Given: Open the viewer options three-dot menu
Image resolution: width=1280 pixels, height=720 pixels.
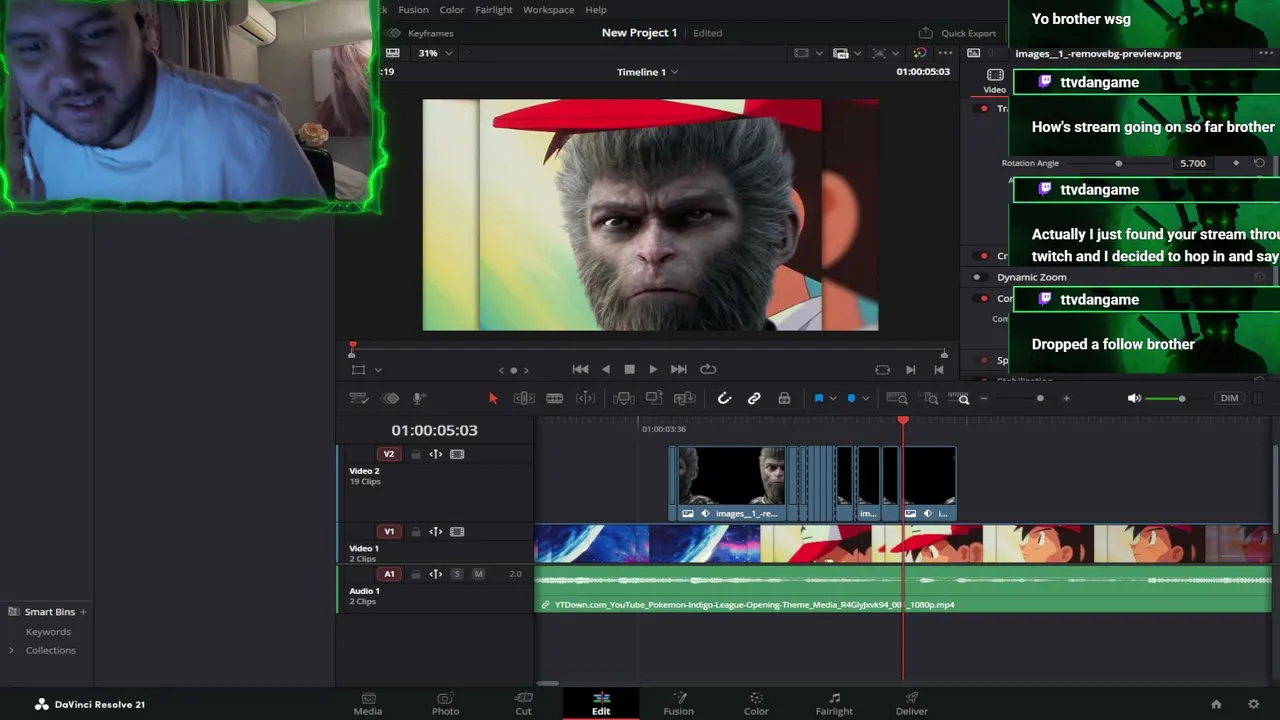Looking at the screenshot, I should pyautogui.click(x=946, y=53).
